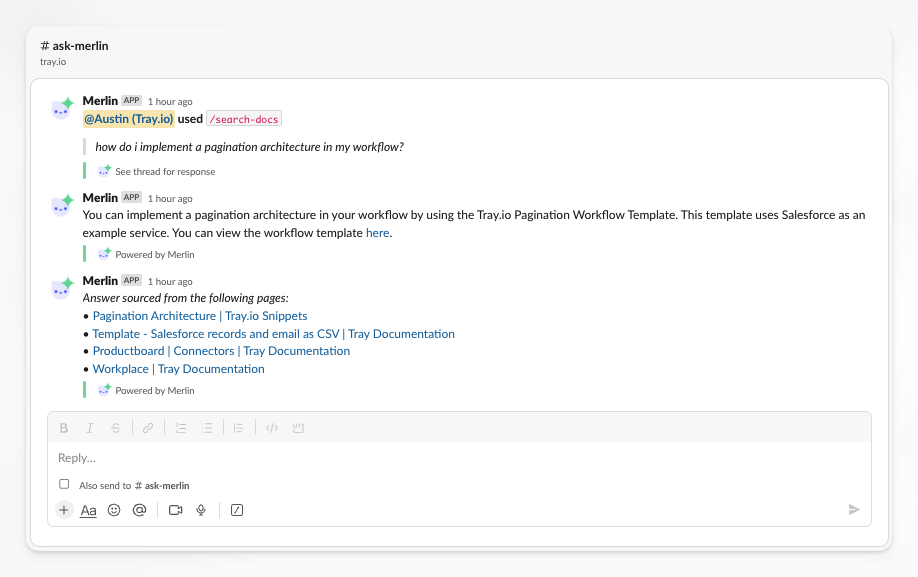Click 'Powered by Merlin' under the sources list

pos(155,390)
